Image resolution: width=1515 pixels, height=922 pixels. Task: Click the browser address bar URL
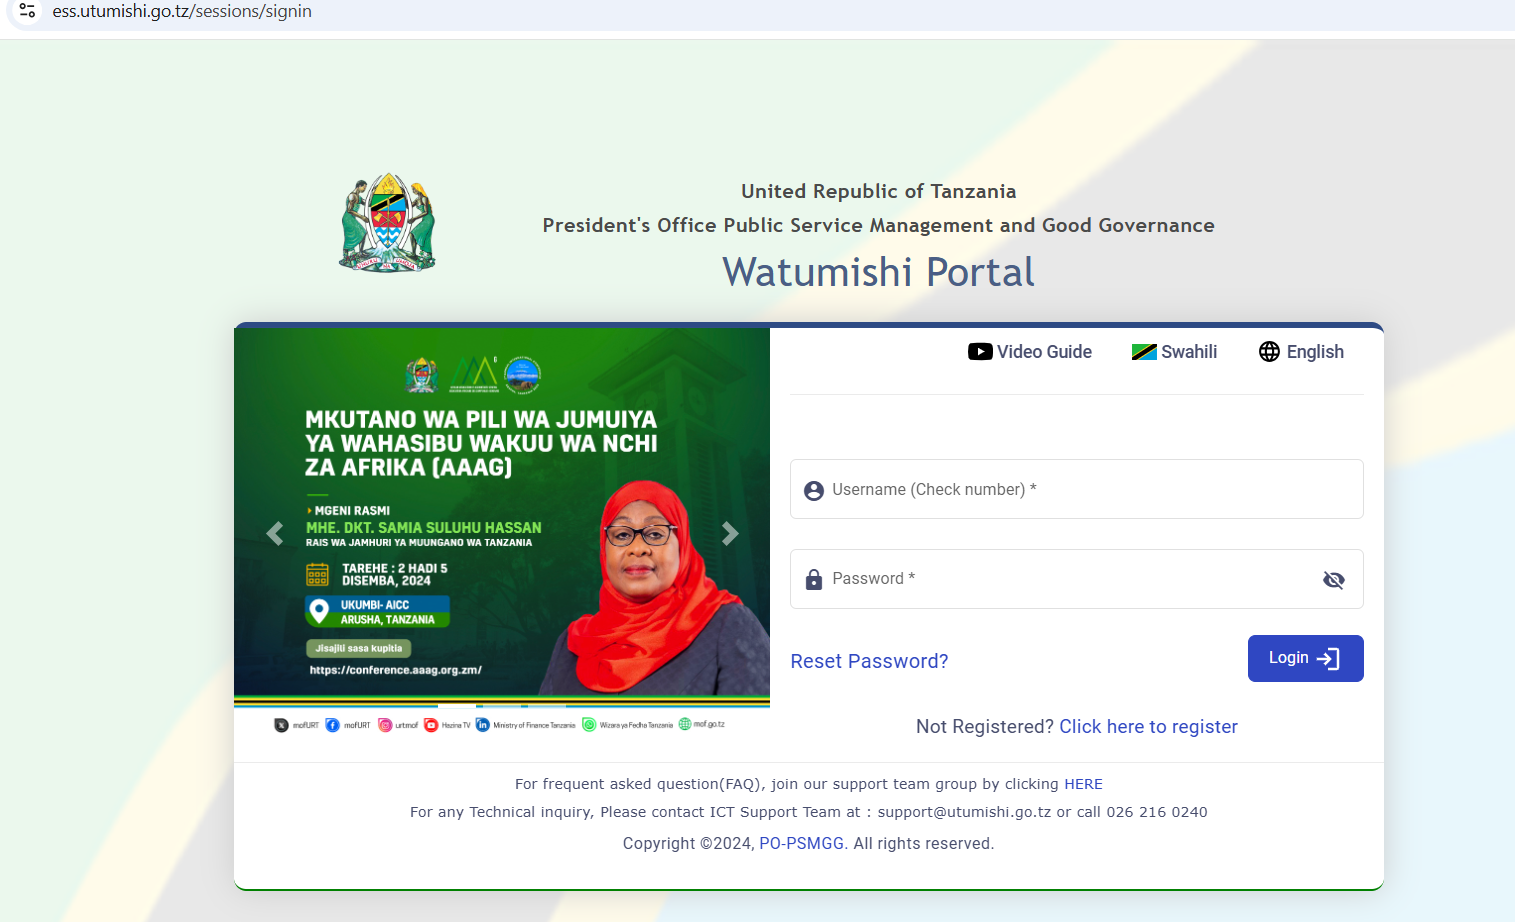(x=182, y=11)
